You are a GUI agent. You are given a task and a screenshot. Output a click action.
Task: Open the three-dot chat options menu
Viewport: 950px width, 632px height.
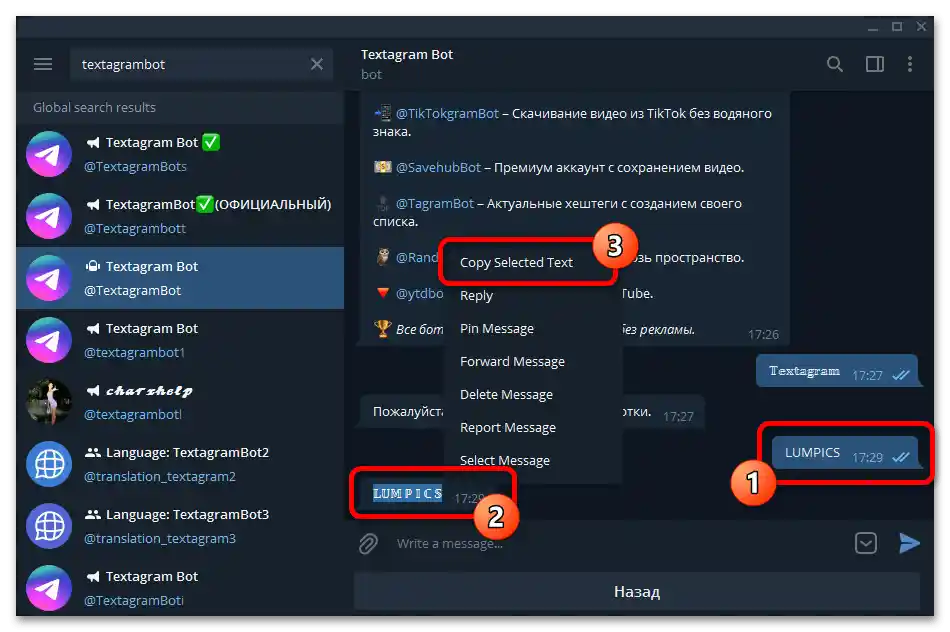[x=909, y=64]
